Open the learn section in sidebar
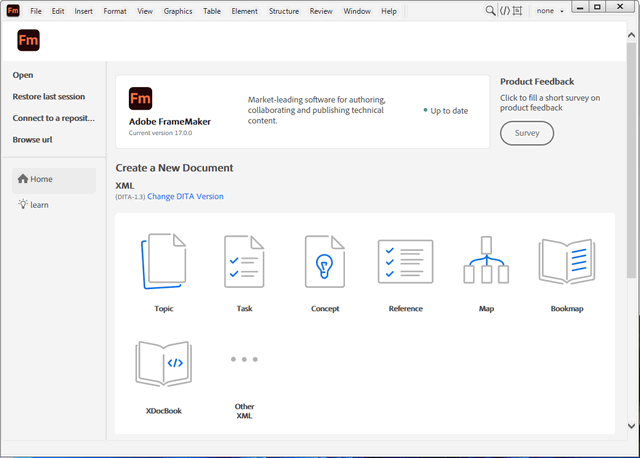The width and height of the screenshot is (640, 458). tap(39, 205)
